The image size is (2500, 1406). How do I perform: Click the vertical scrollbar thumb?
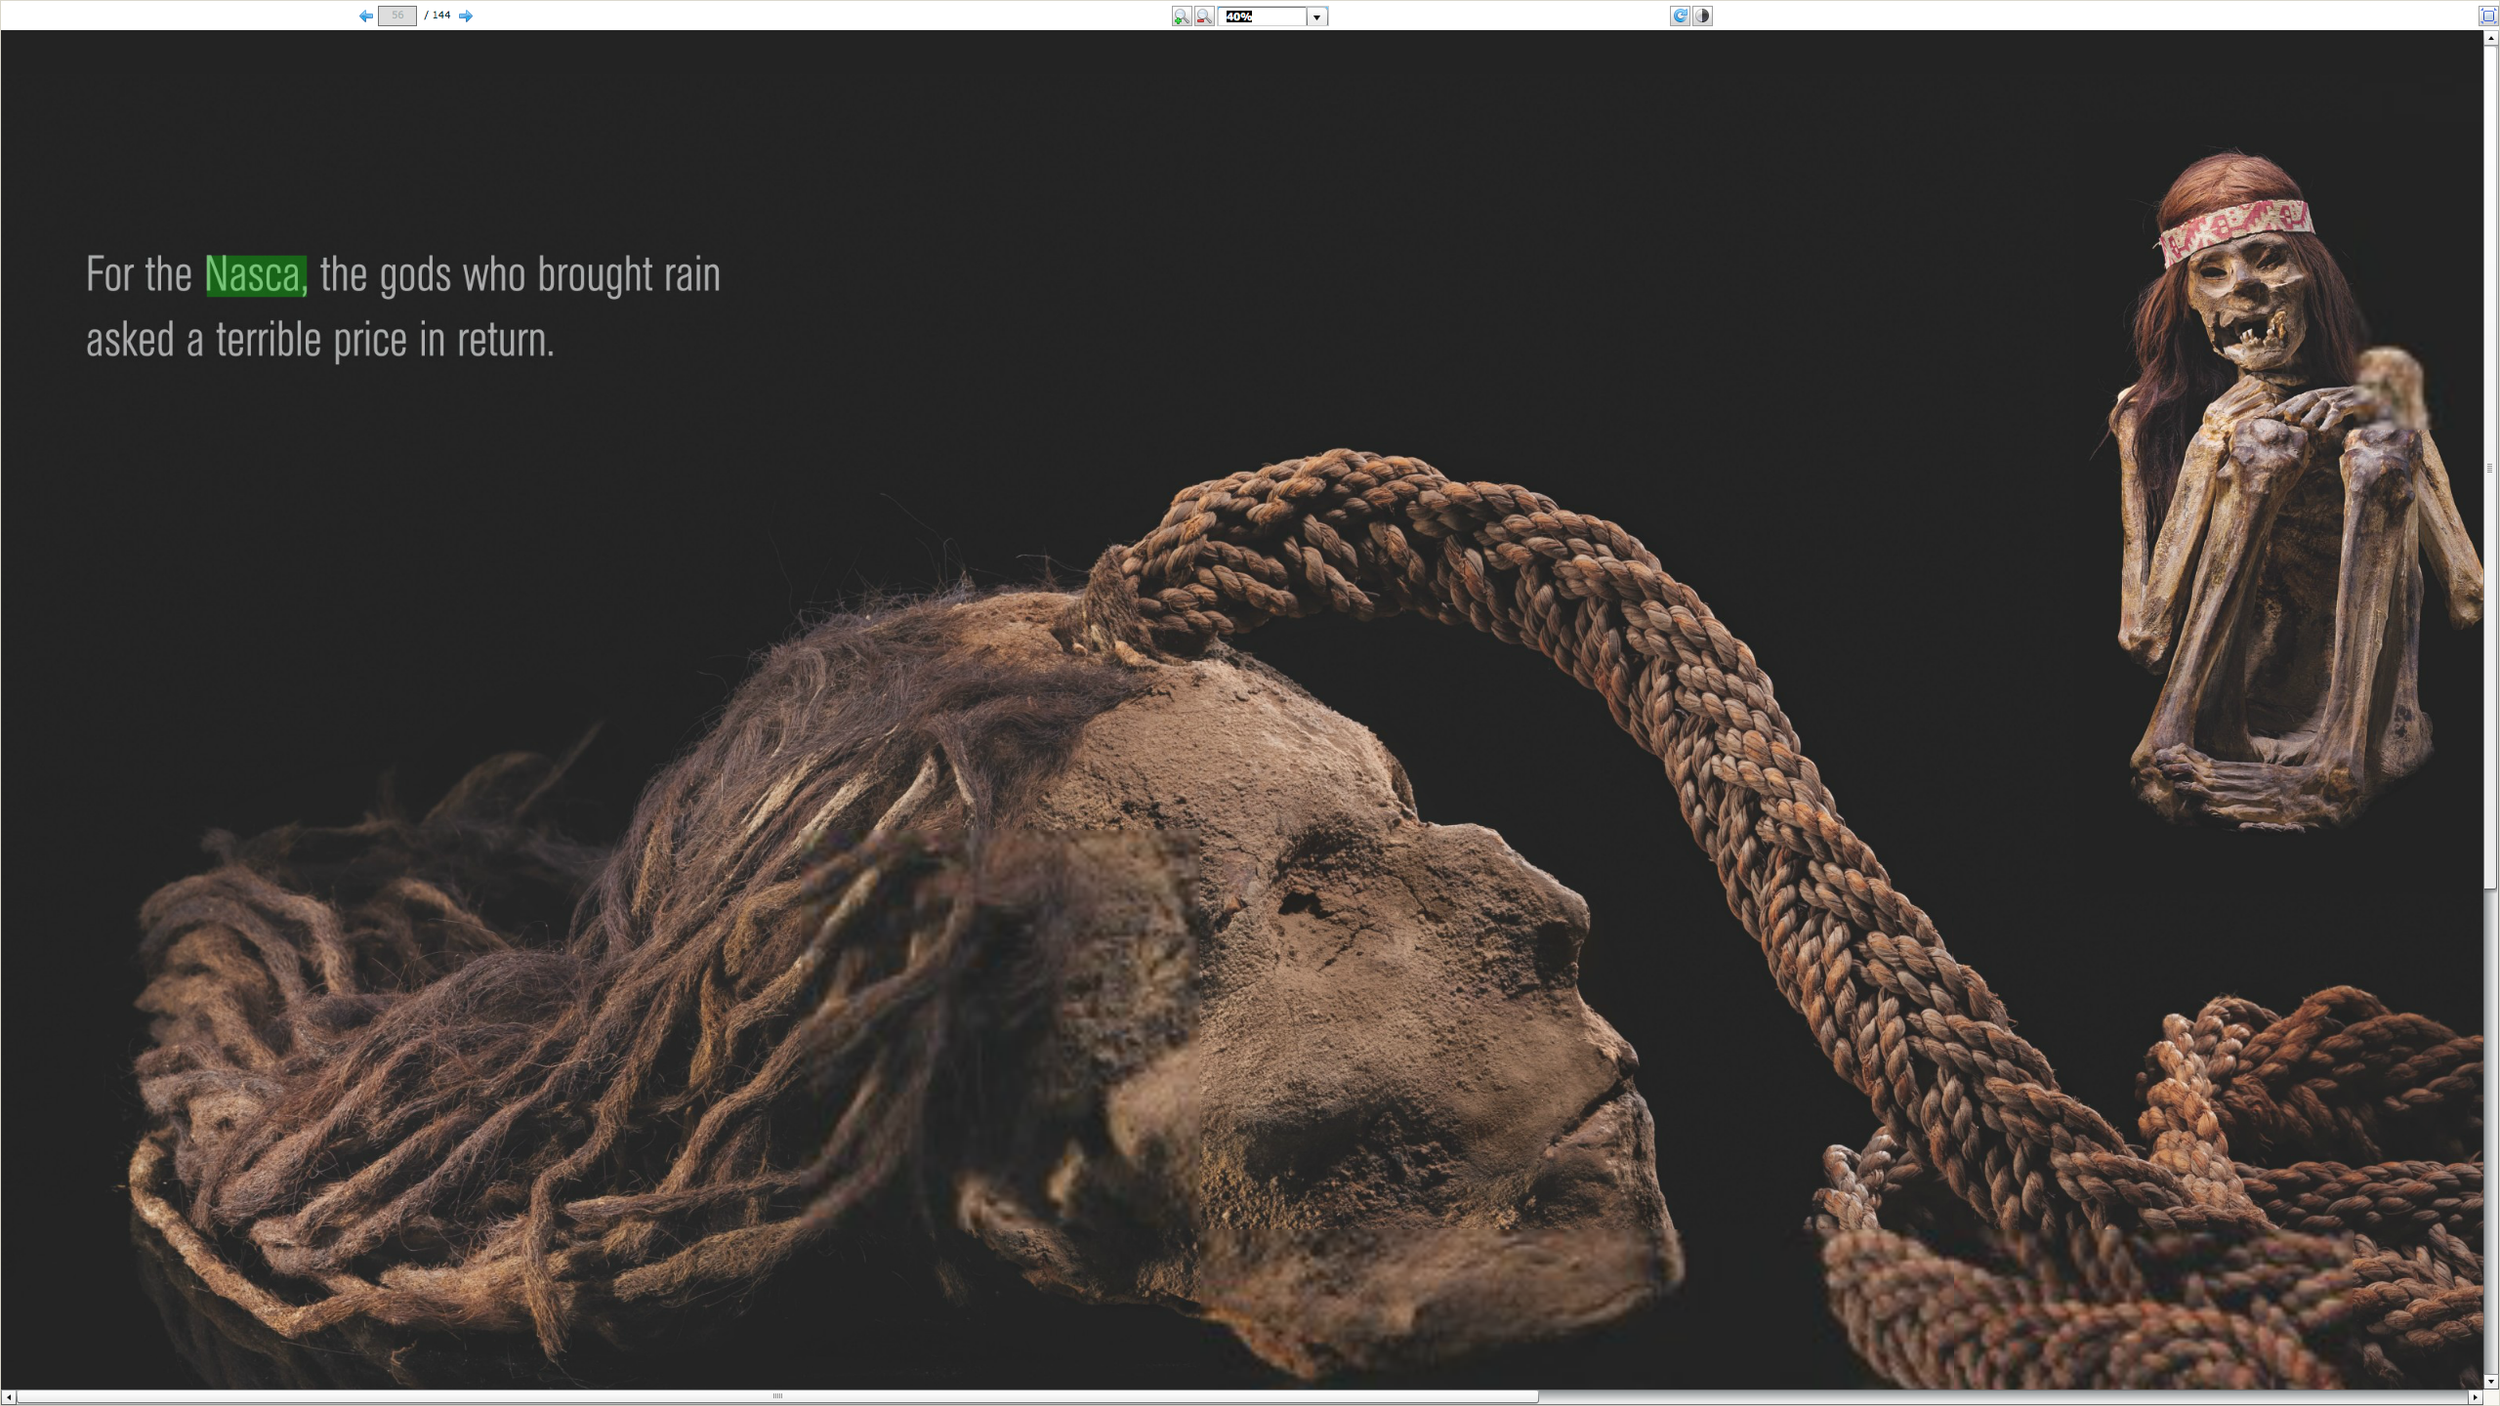(x=2489, y=468)
